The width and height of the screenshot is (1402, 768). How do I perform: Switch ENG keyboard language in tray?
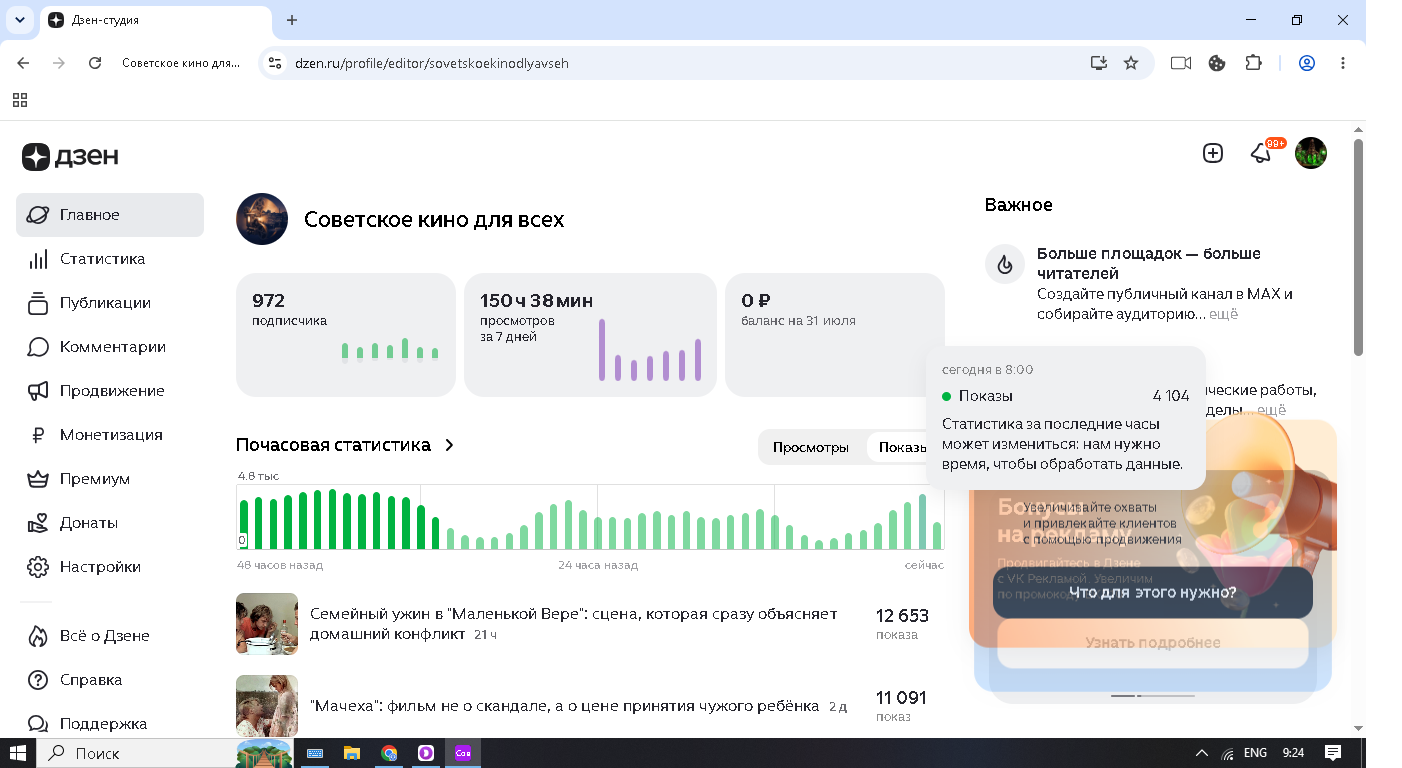pos(1256,753)
